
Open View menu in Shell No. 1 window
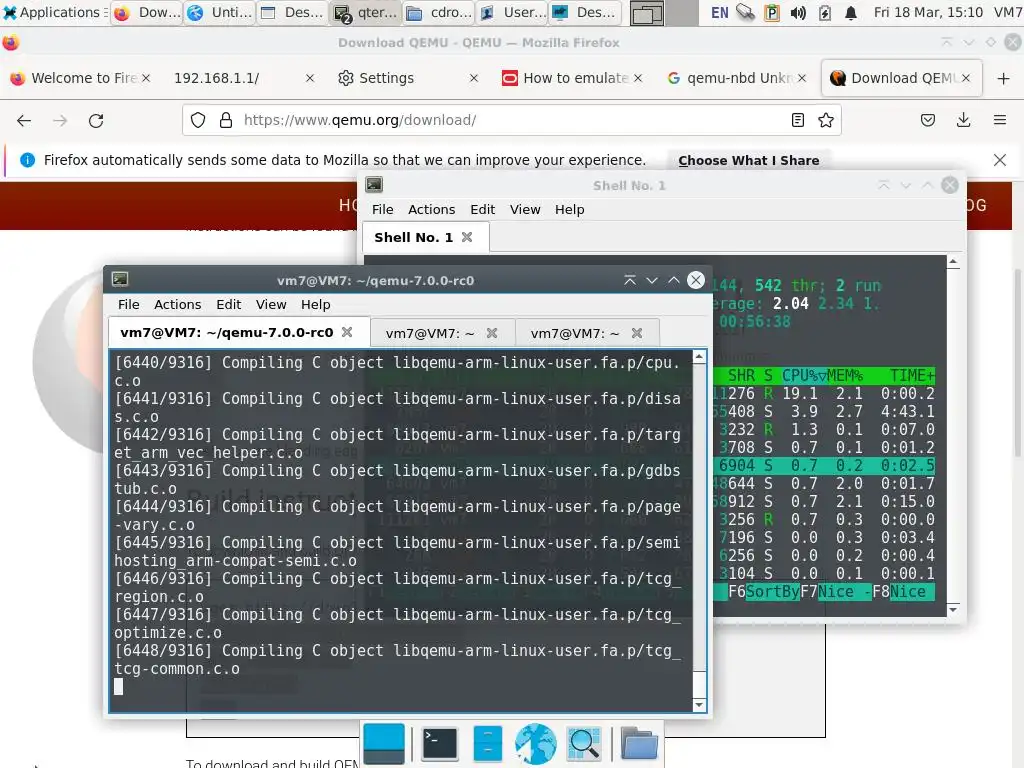point(525,210)
